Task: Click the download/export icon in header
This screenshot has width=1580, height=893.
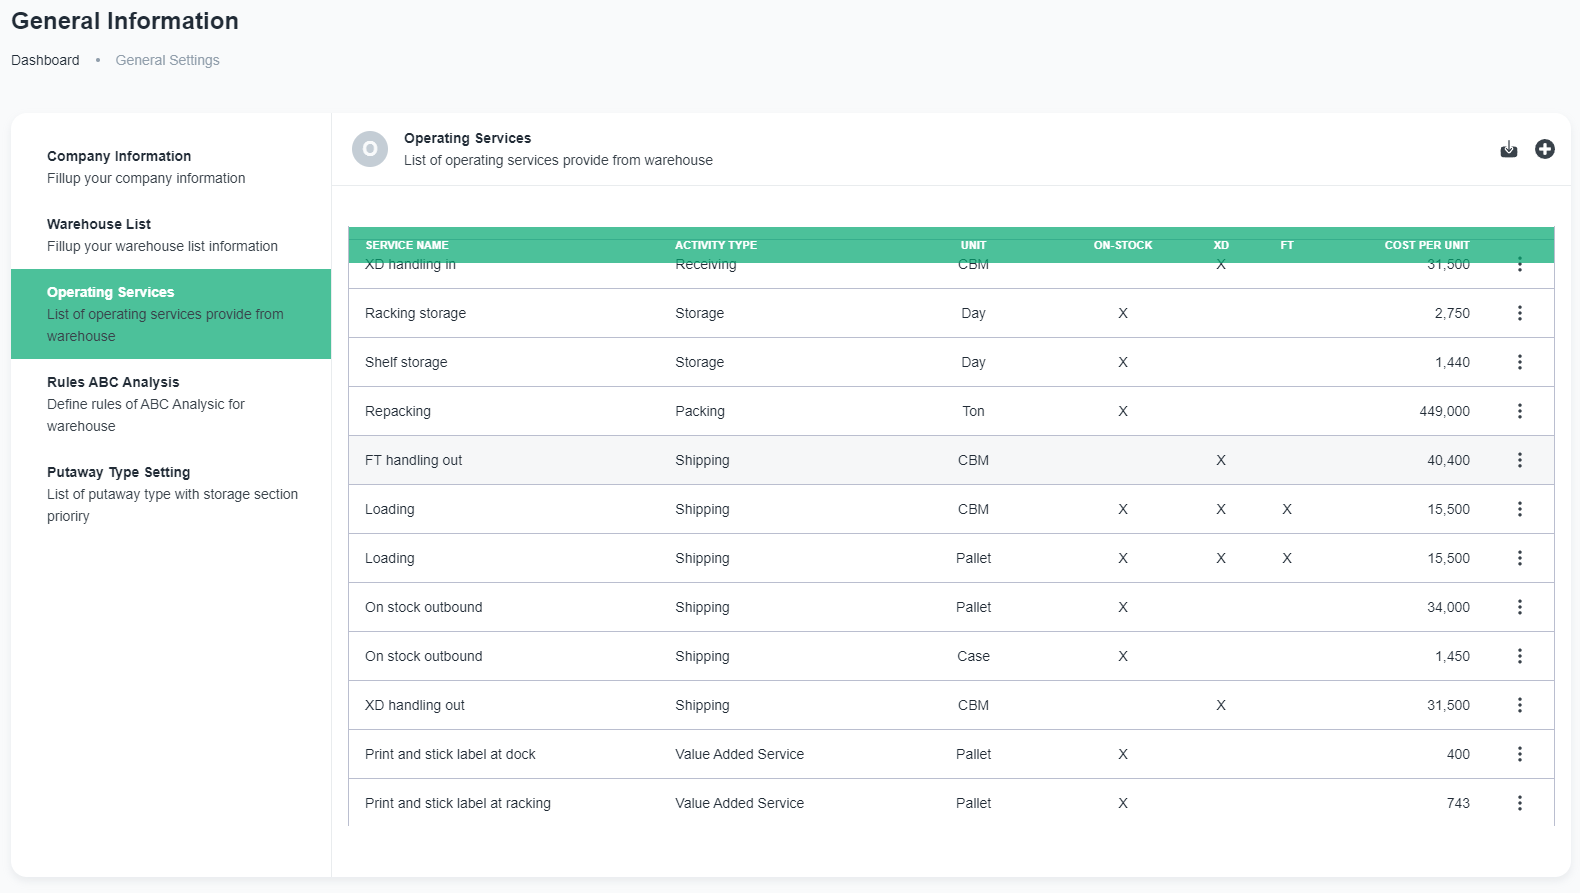Action: [1509, 149]
